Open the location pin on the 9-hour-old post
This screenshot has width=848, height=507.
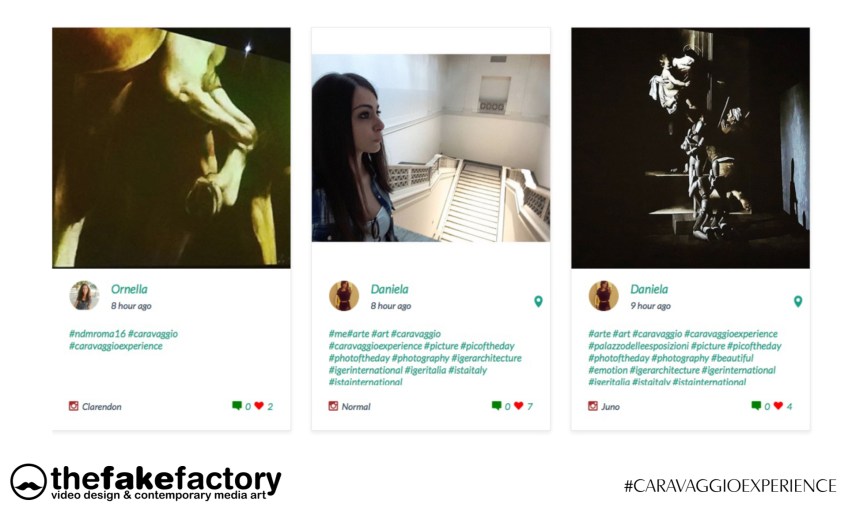pyautogui.click(x=798, y=301)
